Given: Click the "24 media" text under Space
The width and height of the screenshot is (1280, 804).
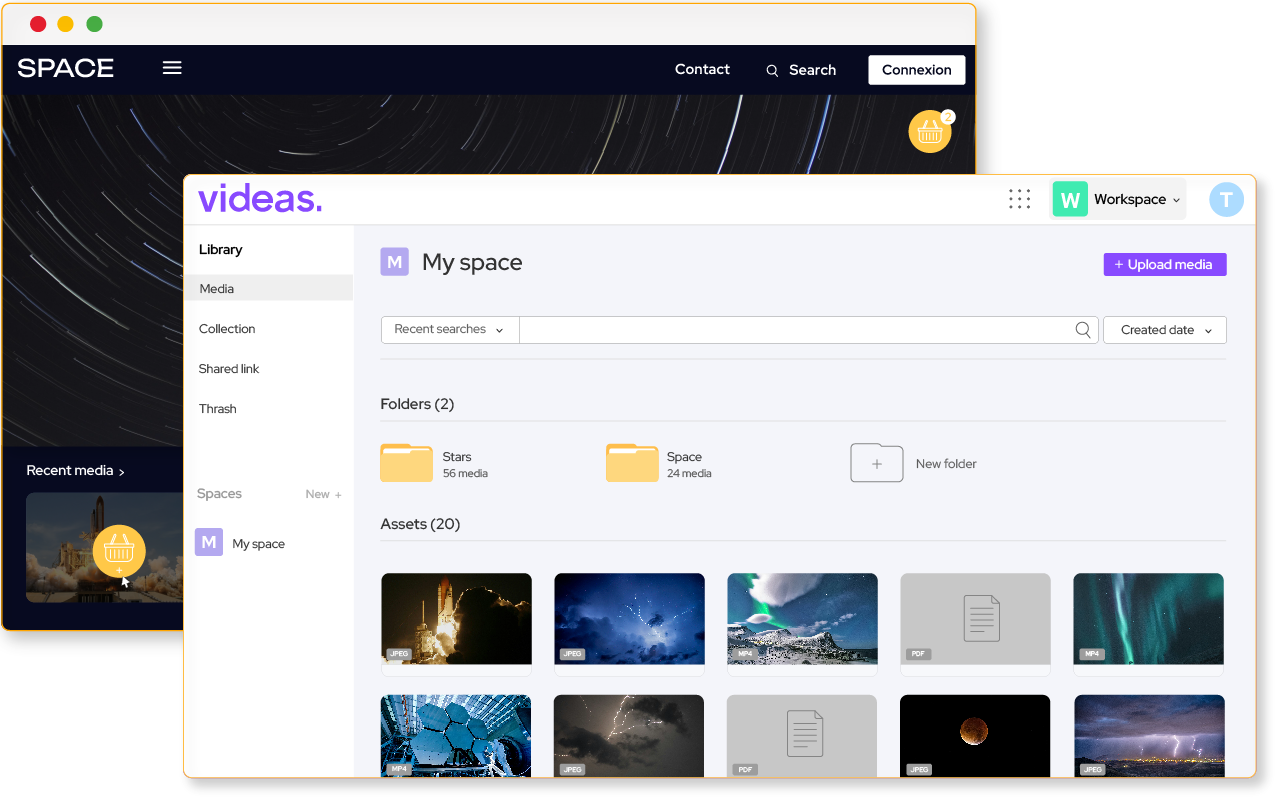Looking at the screenshot, I should [x=689, y=473].
